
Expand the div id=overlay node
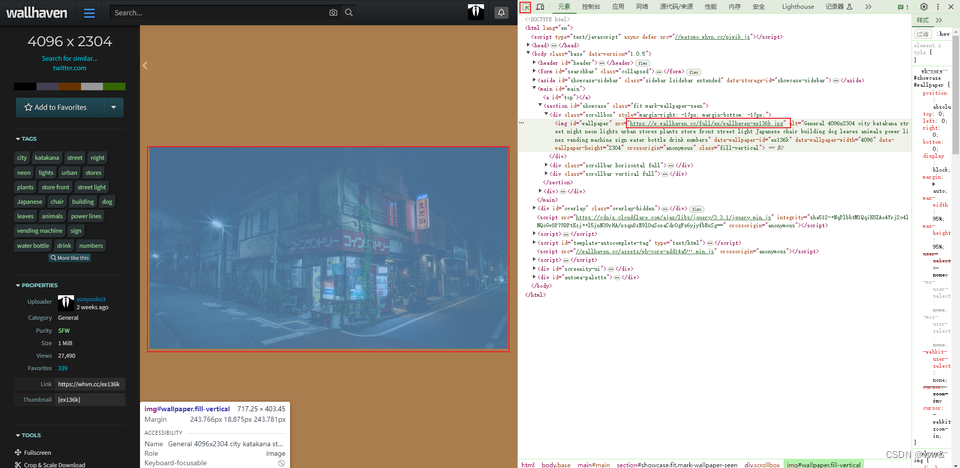[534, 208]
